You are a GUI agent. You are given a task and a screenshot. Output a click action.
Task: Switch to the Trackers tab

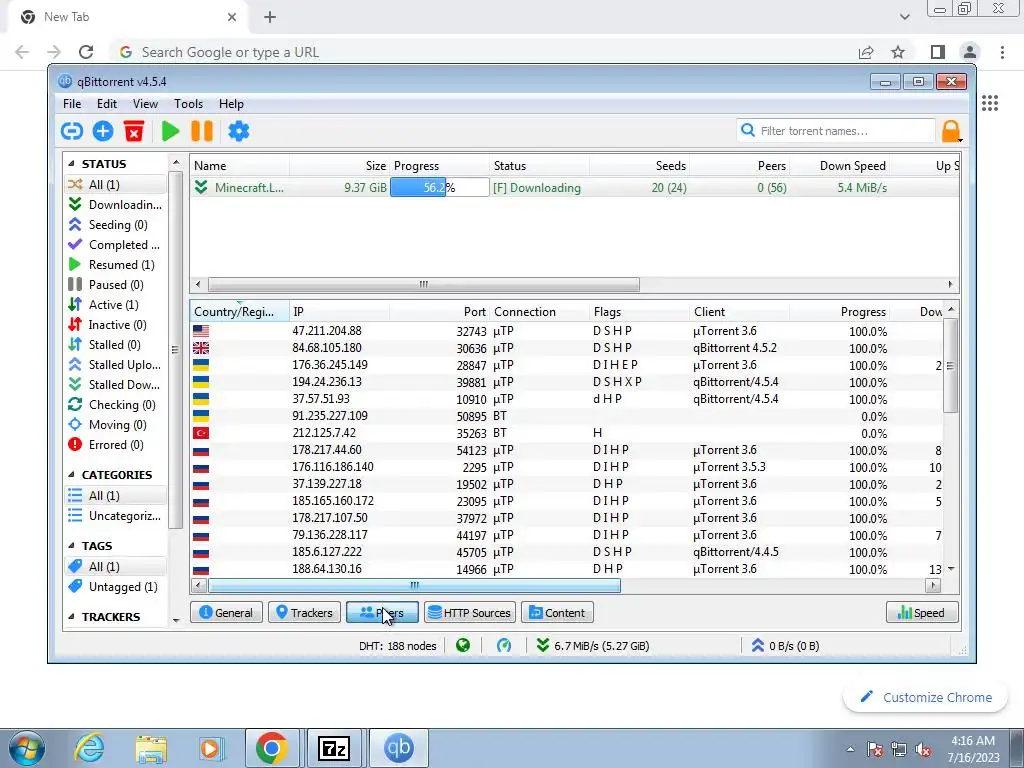[x=304, y=613]
